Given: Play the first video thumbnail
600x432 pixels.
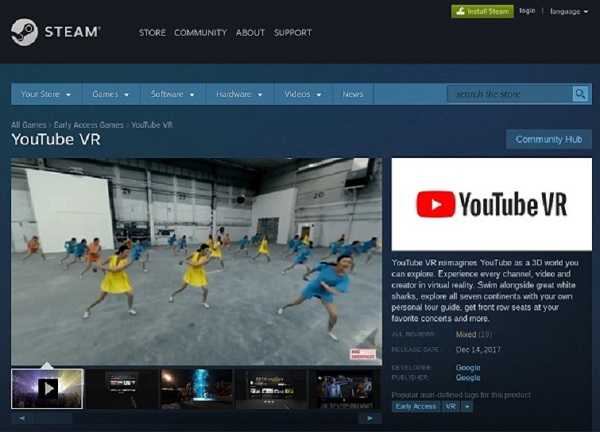Looking at the screenshot, I should 47,388.
